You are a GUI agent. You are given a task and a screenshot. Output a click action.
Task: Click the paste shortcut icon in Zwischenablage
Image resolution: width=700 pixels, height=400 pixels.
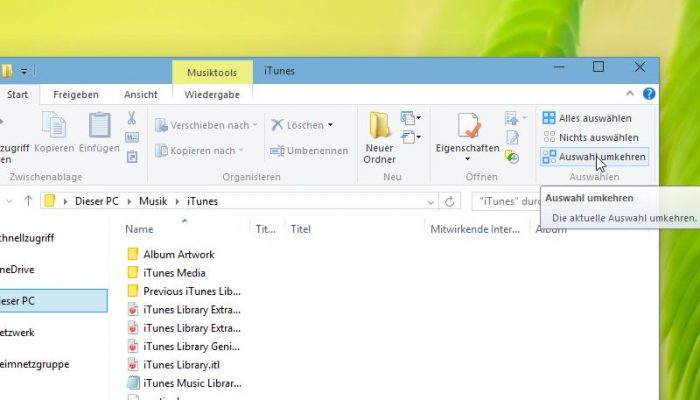pos(132,157)
